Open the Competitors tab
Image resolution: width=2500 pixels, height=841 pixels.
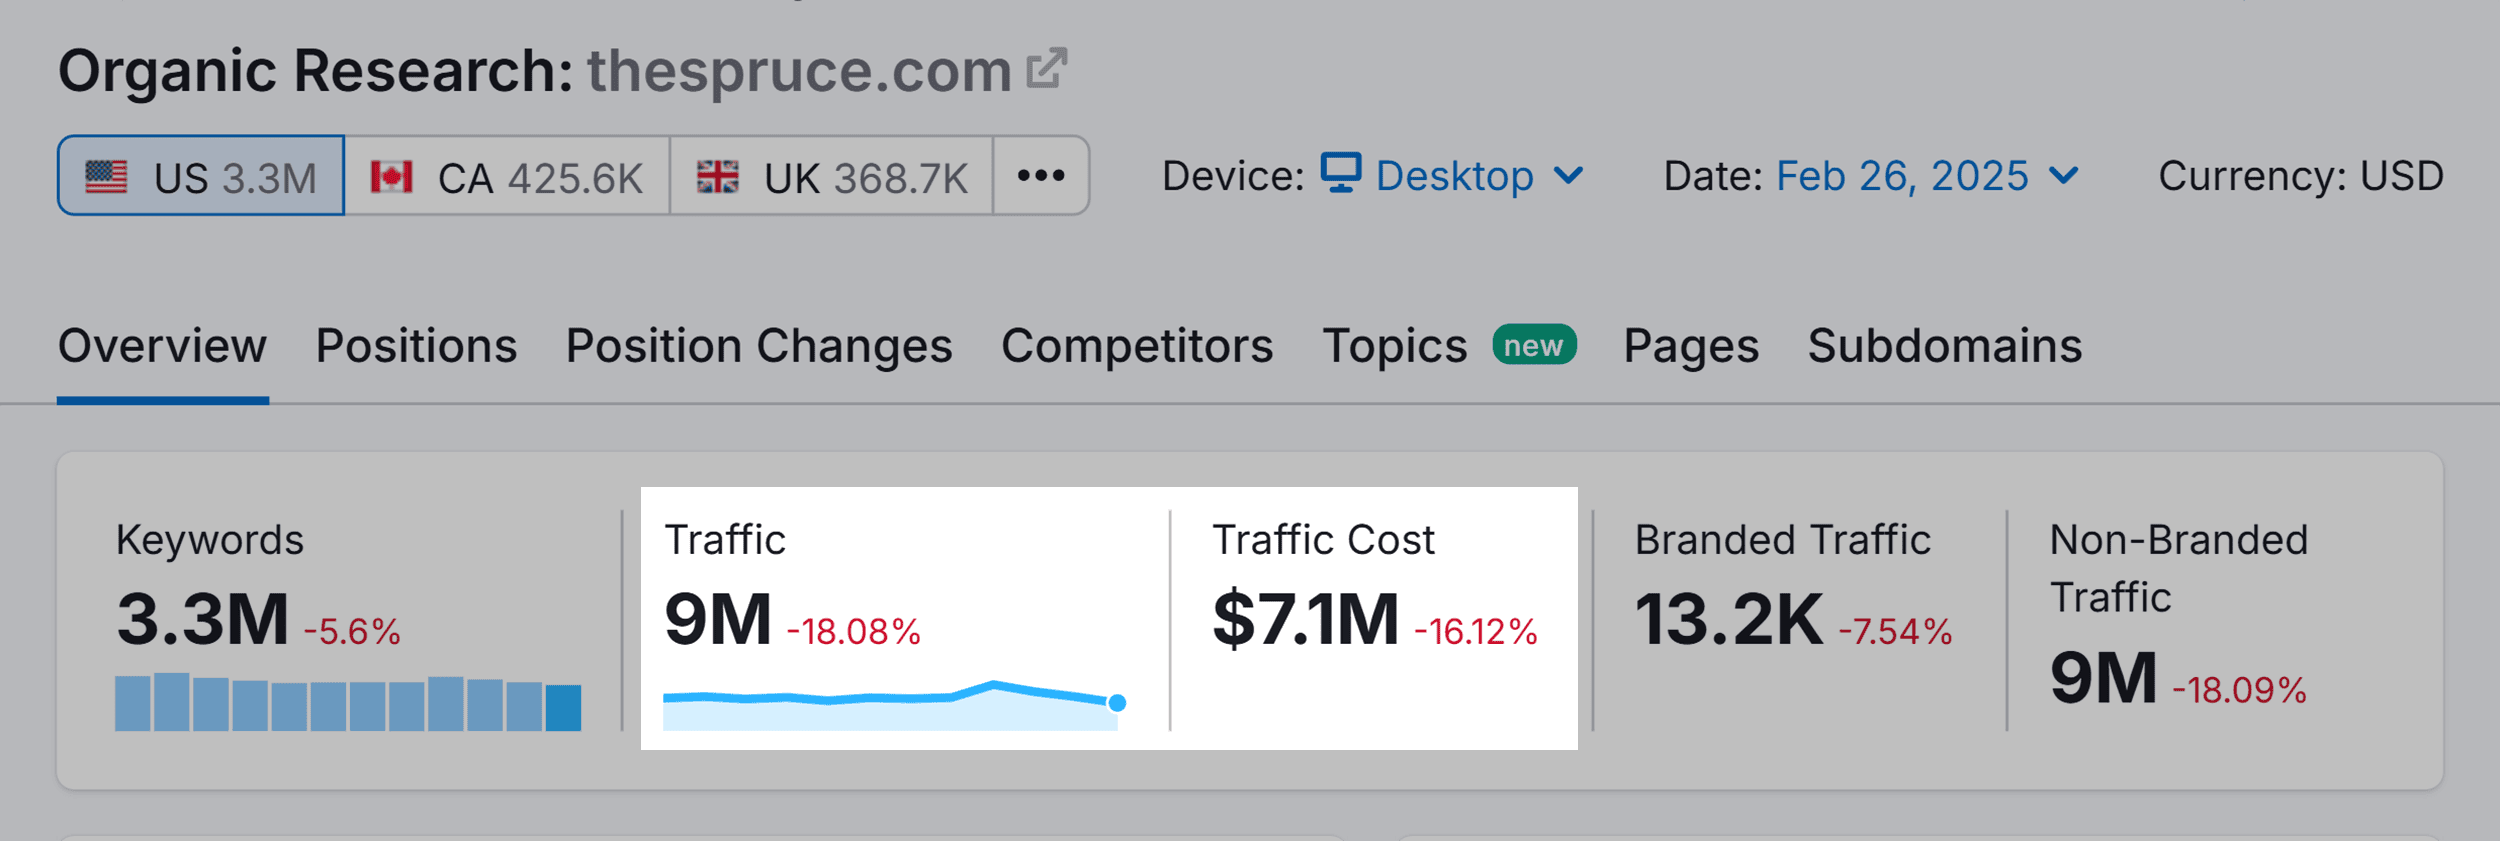1137,346
